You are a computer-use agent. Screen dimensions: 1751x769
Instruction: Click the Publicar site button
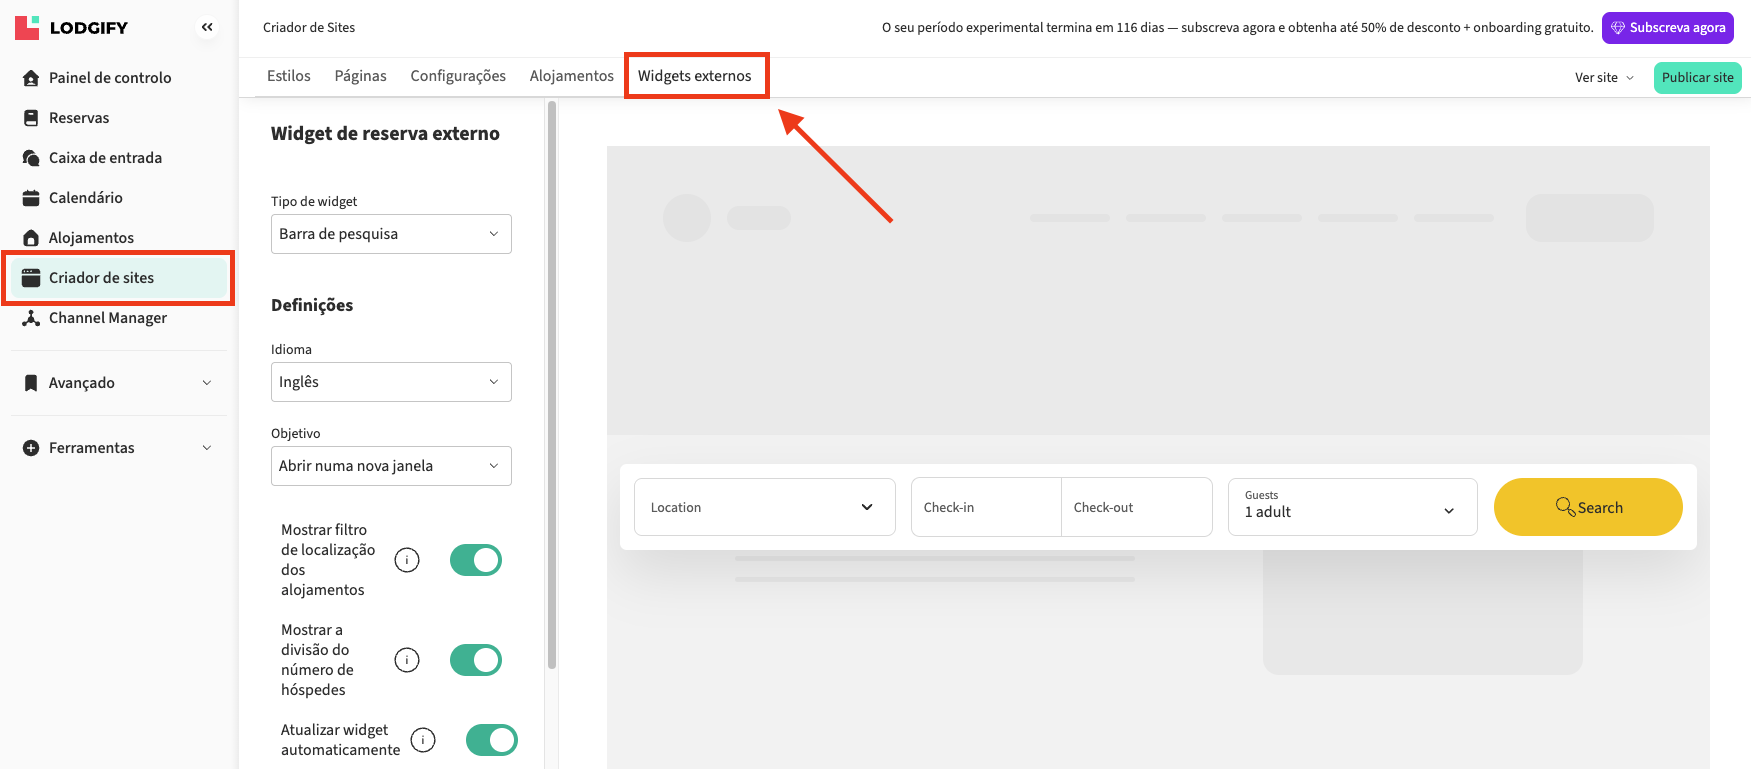(x=1697, y=78)
